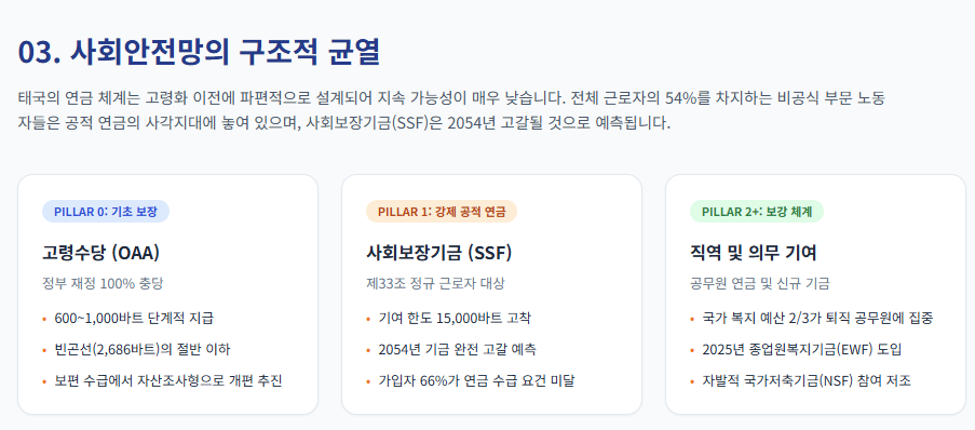Click the '03. 사회안전망의 구조적 균열' heading
The image size is (975, 430).
198,52
